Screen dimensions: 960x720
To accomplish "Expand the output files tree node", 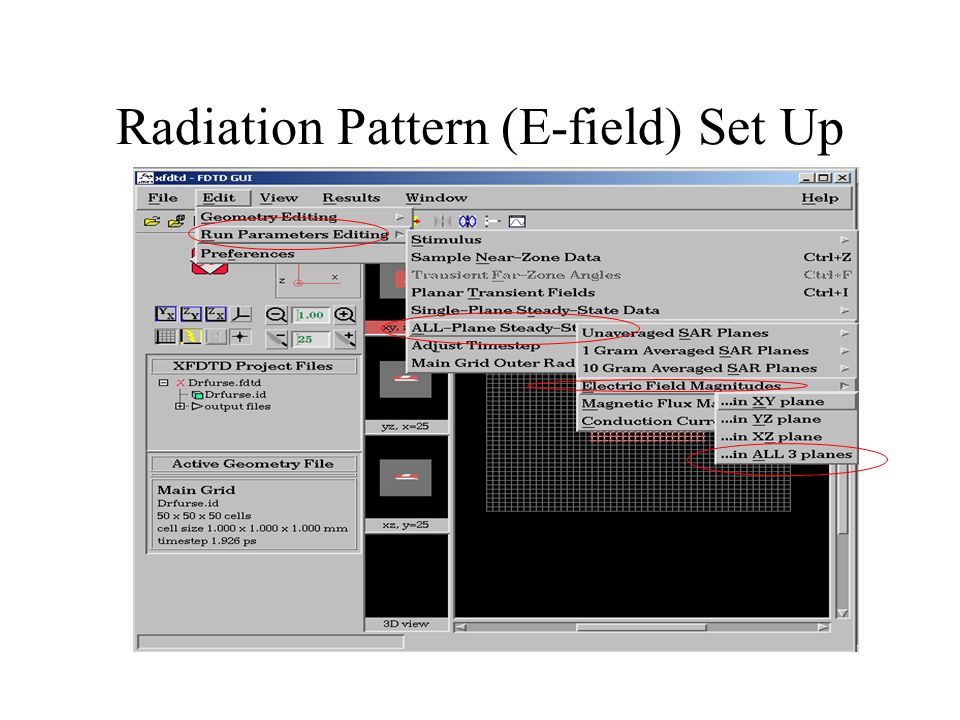I will tap(179, 406).
